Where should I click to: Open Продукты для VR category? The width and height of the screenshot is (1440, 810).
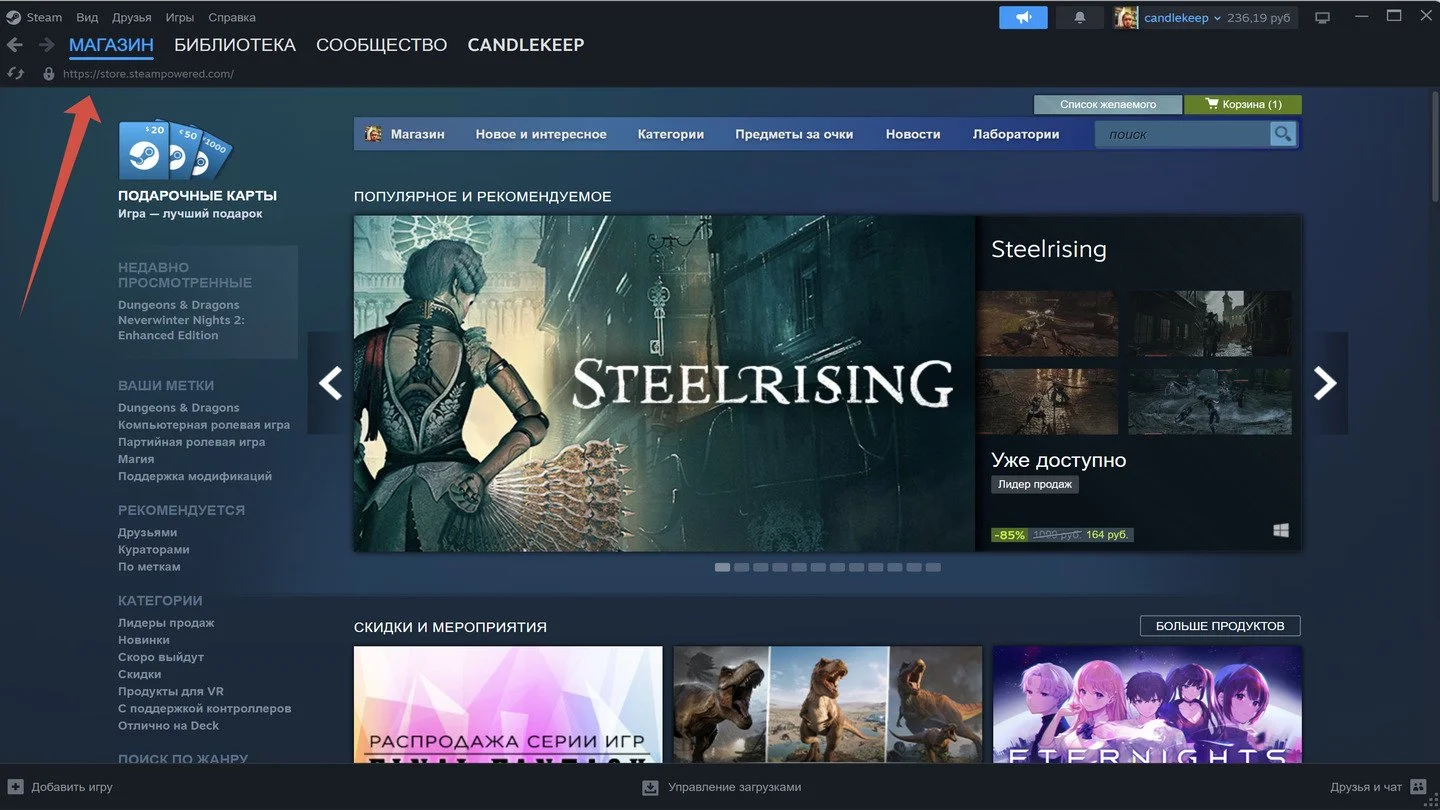point(171,691)
